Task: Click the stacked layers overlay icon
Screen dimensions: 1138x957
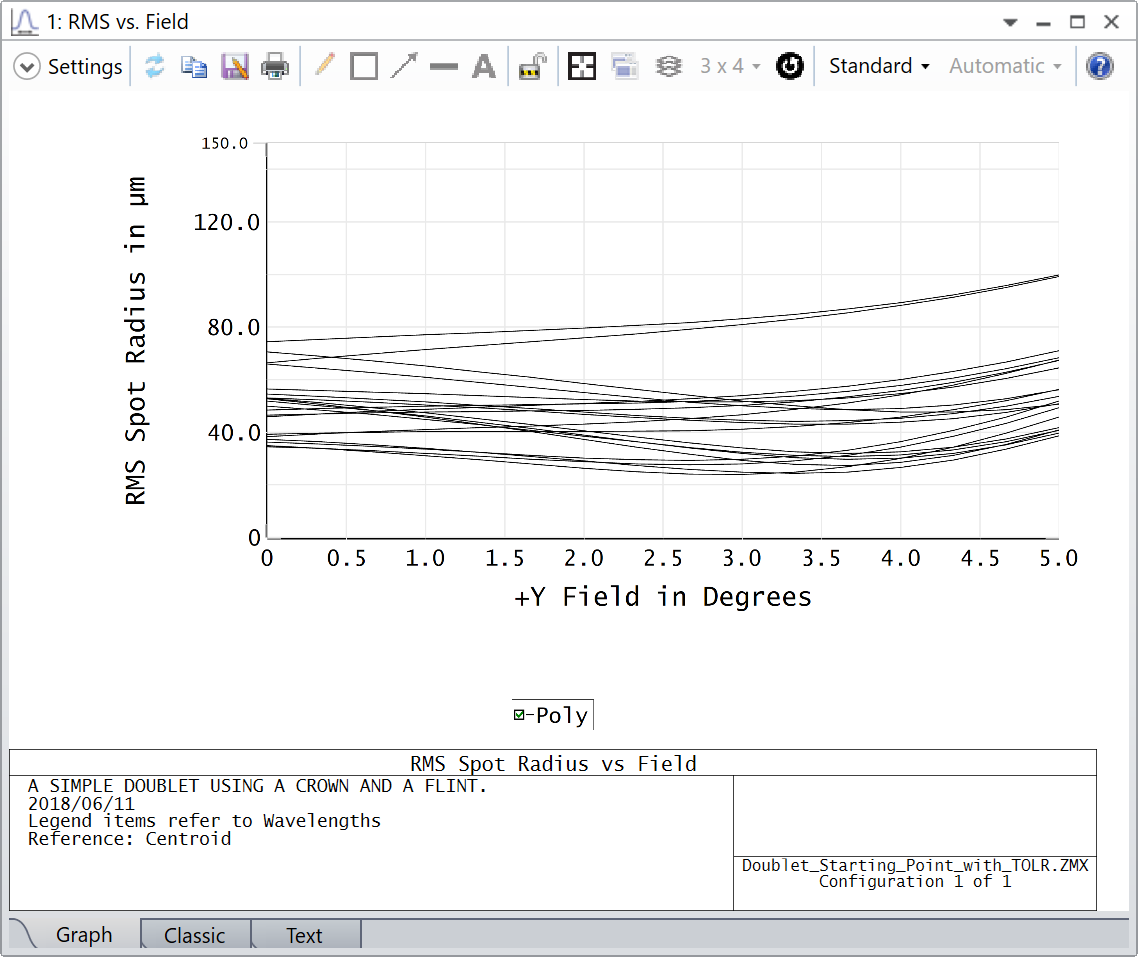Action: tap(668, 66)
